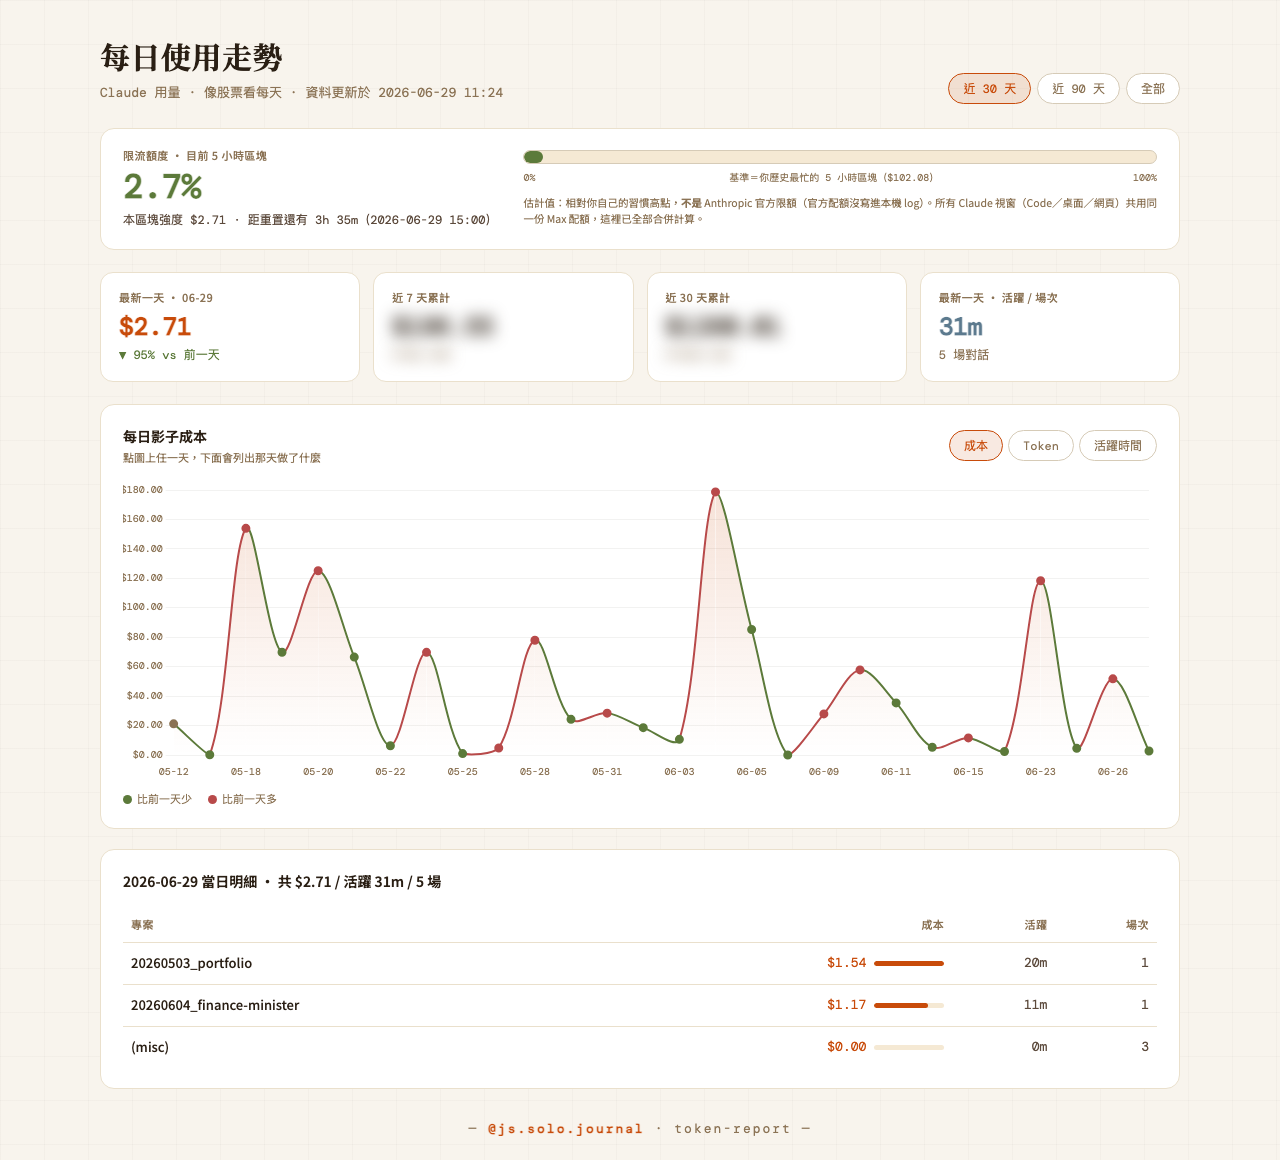The height and width of the screenshot is (1160, 1280).
Task: Click the 20260604_finance-minister project row
Action: (x=640, y=1005)
